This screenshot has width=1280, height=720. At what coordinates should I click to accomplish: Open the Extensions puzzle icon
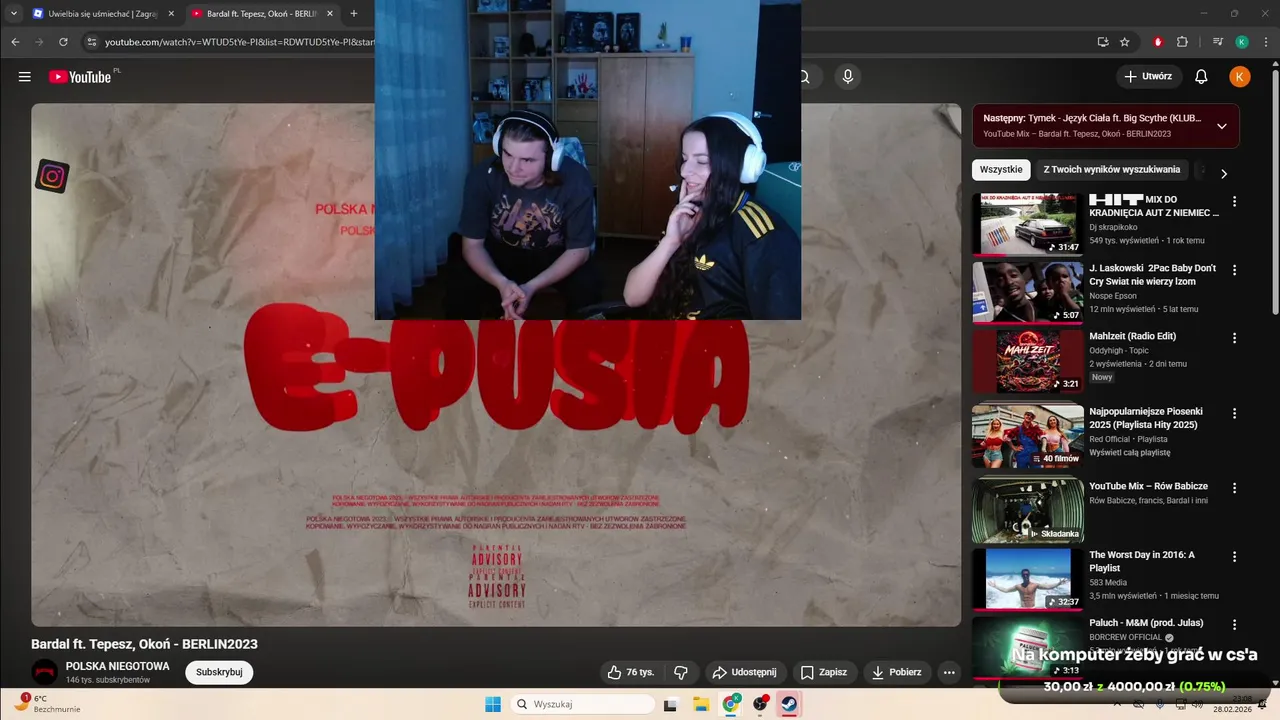pos(1182,42)
